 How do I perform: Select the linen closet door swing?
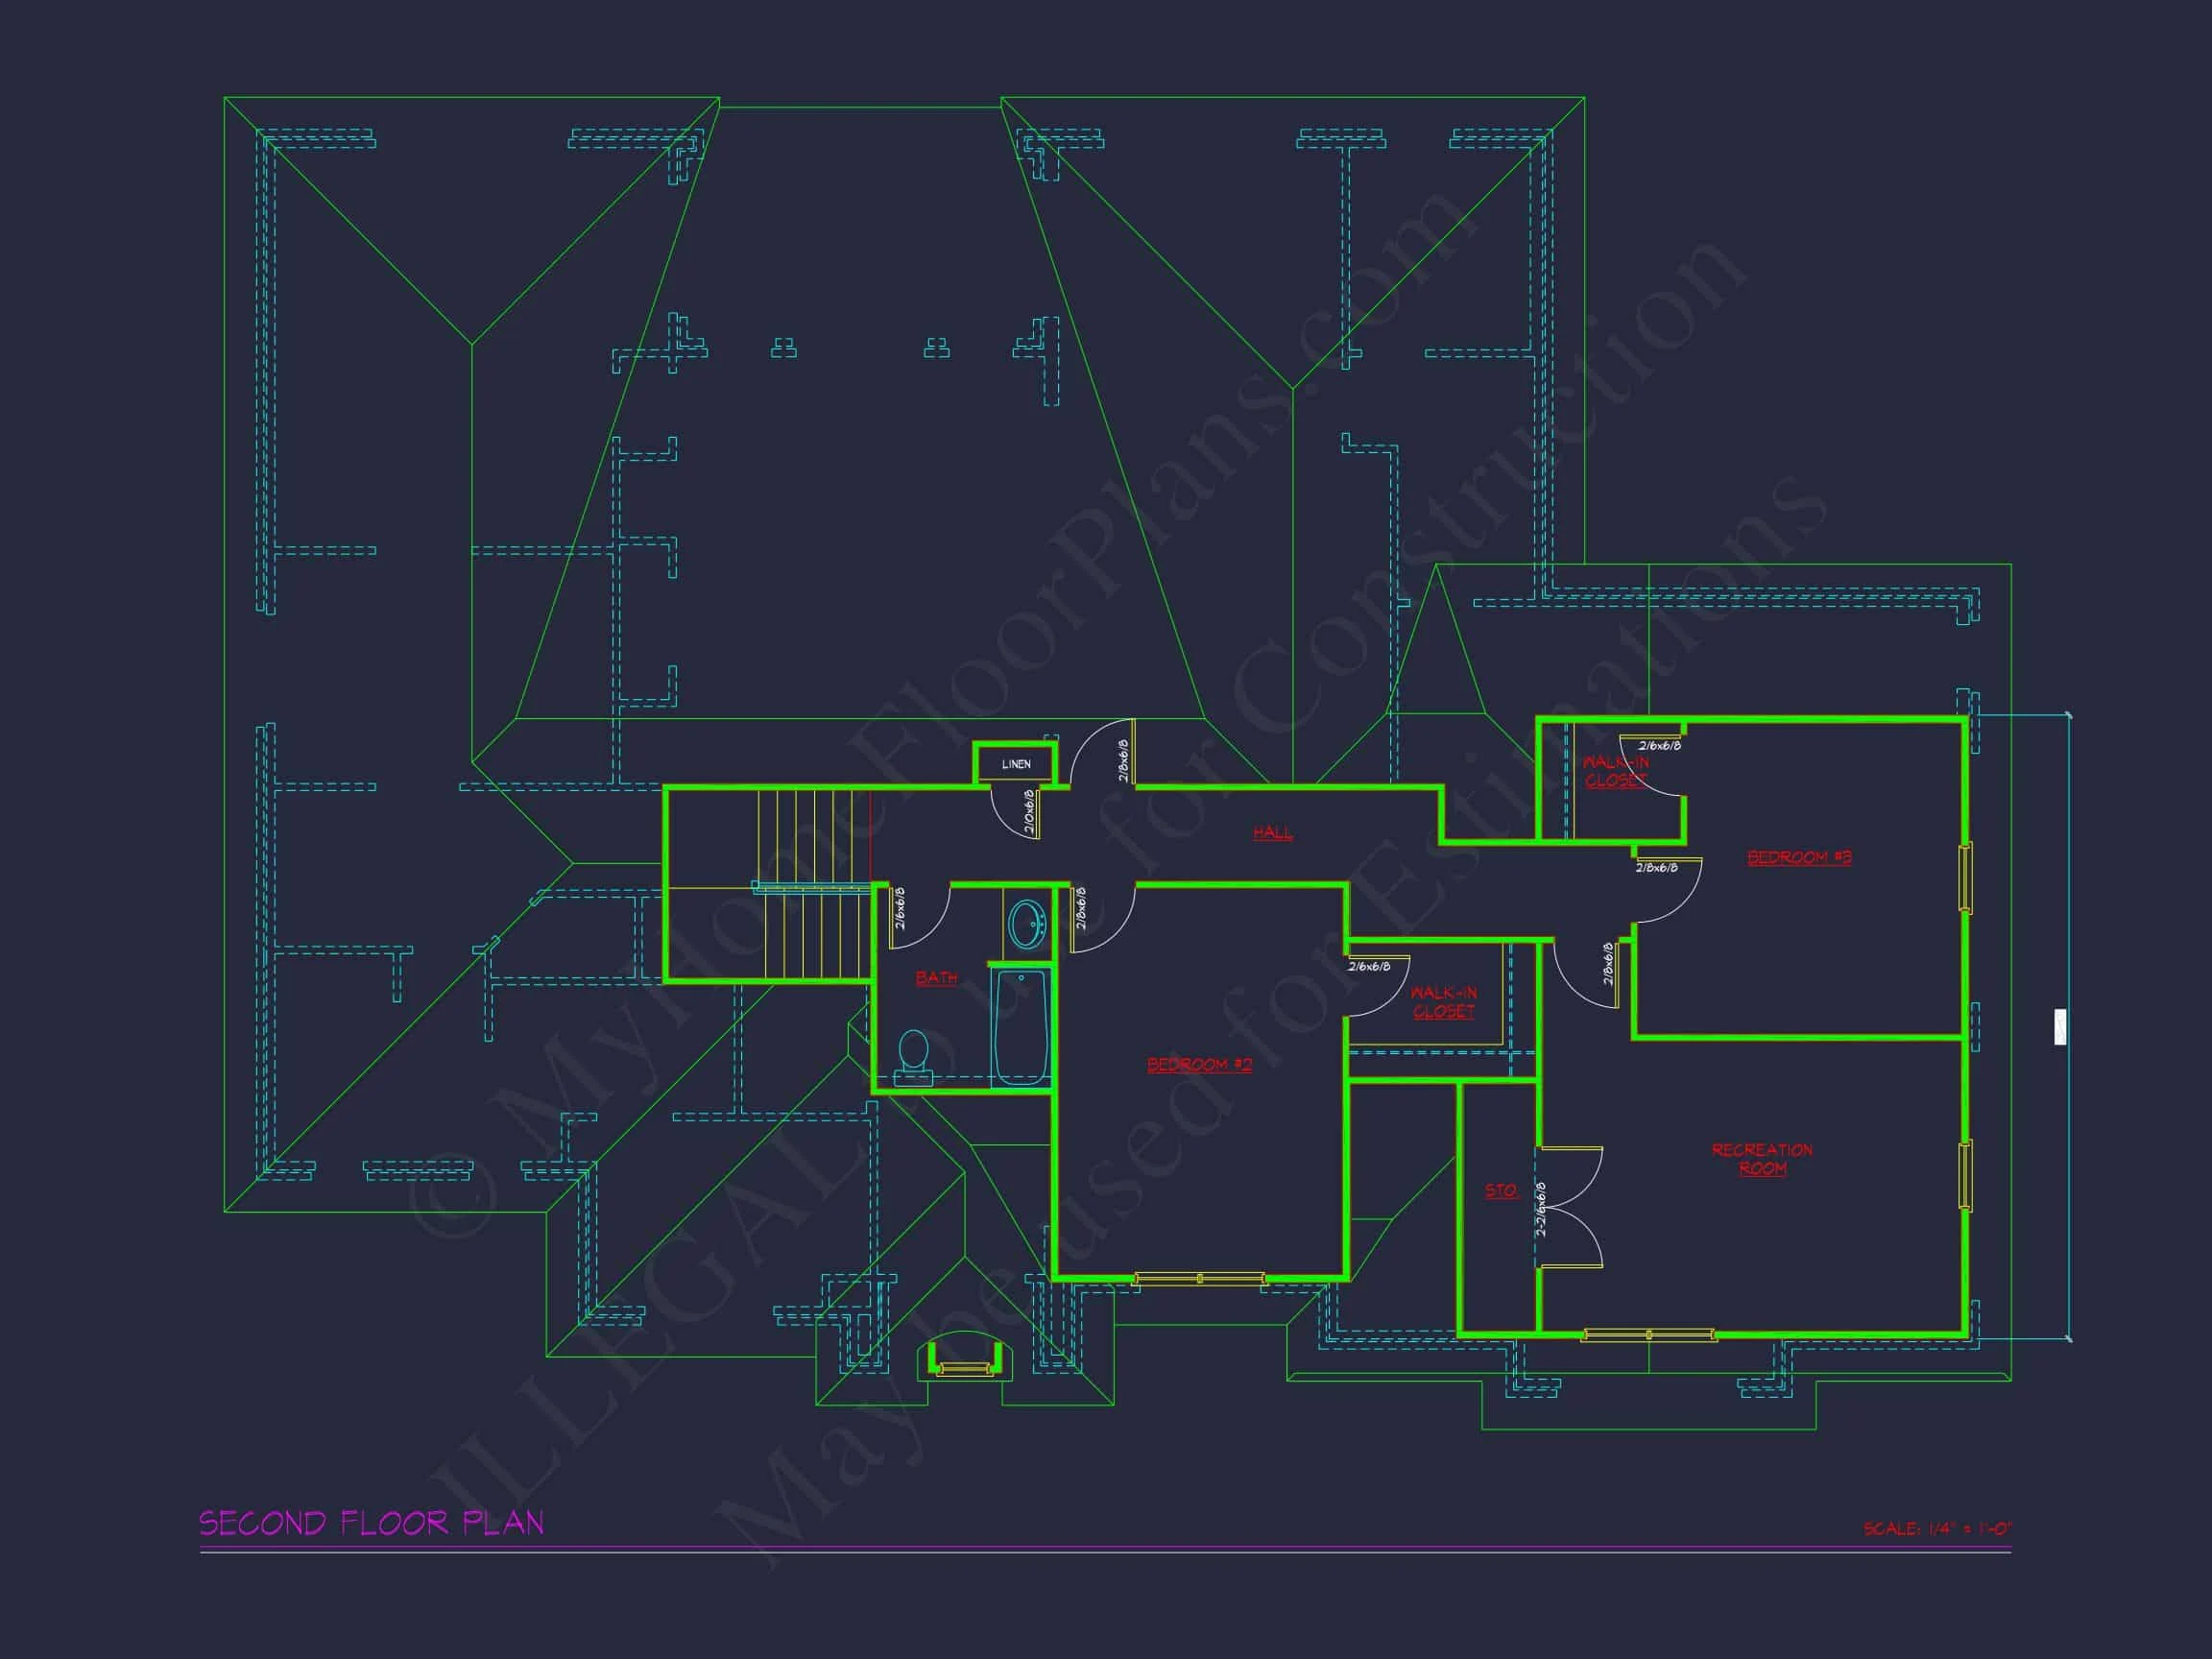[x=1013, y=814]
